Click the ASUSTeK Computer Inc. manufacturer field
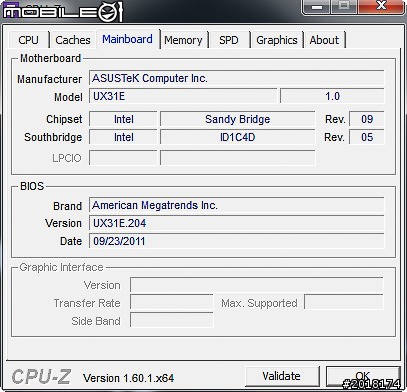Image resolution: width=407 pixels, height=392 pixels. [x=237, y=78]
